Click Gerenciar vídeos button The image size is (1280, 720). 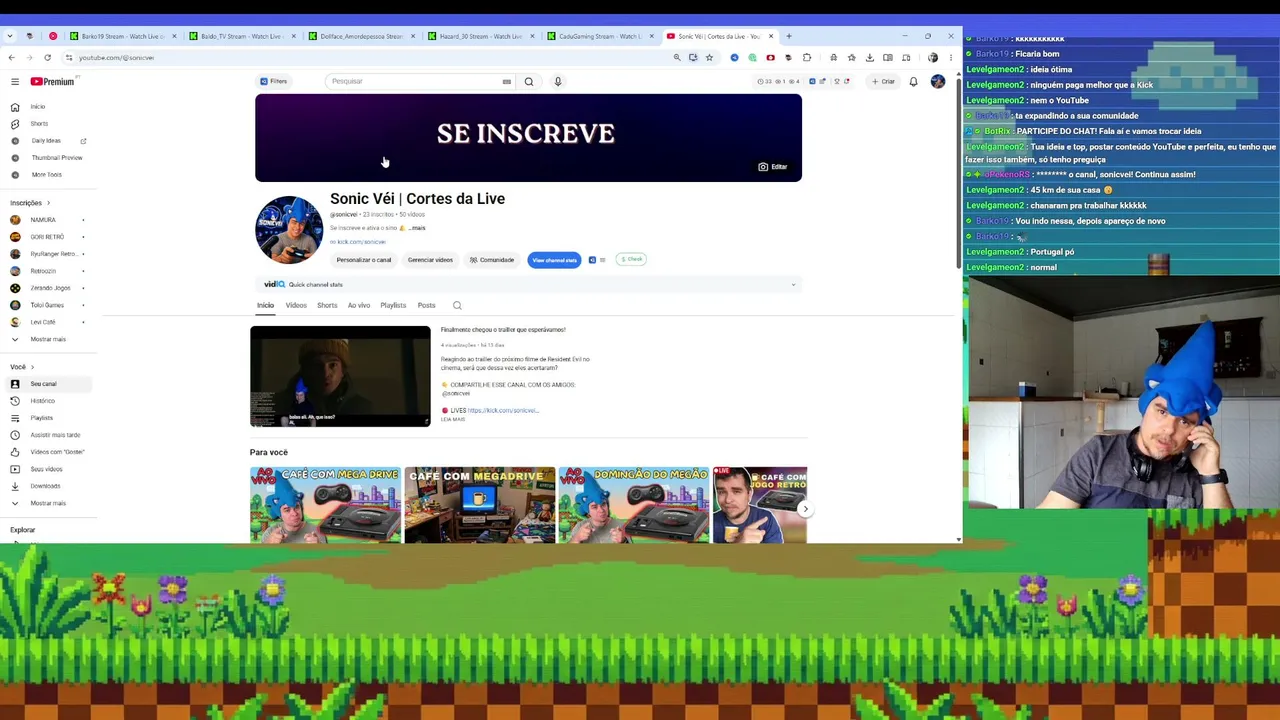coord(430,260)
